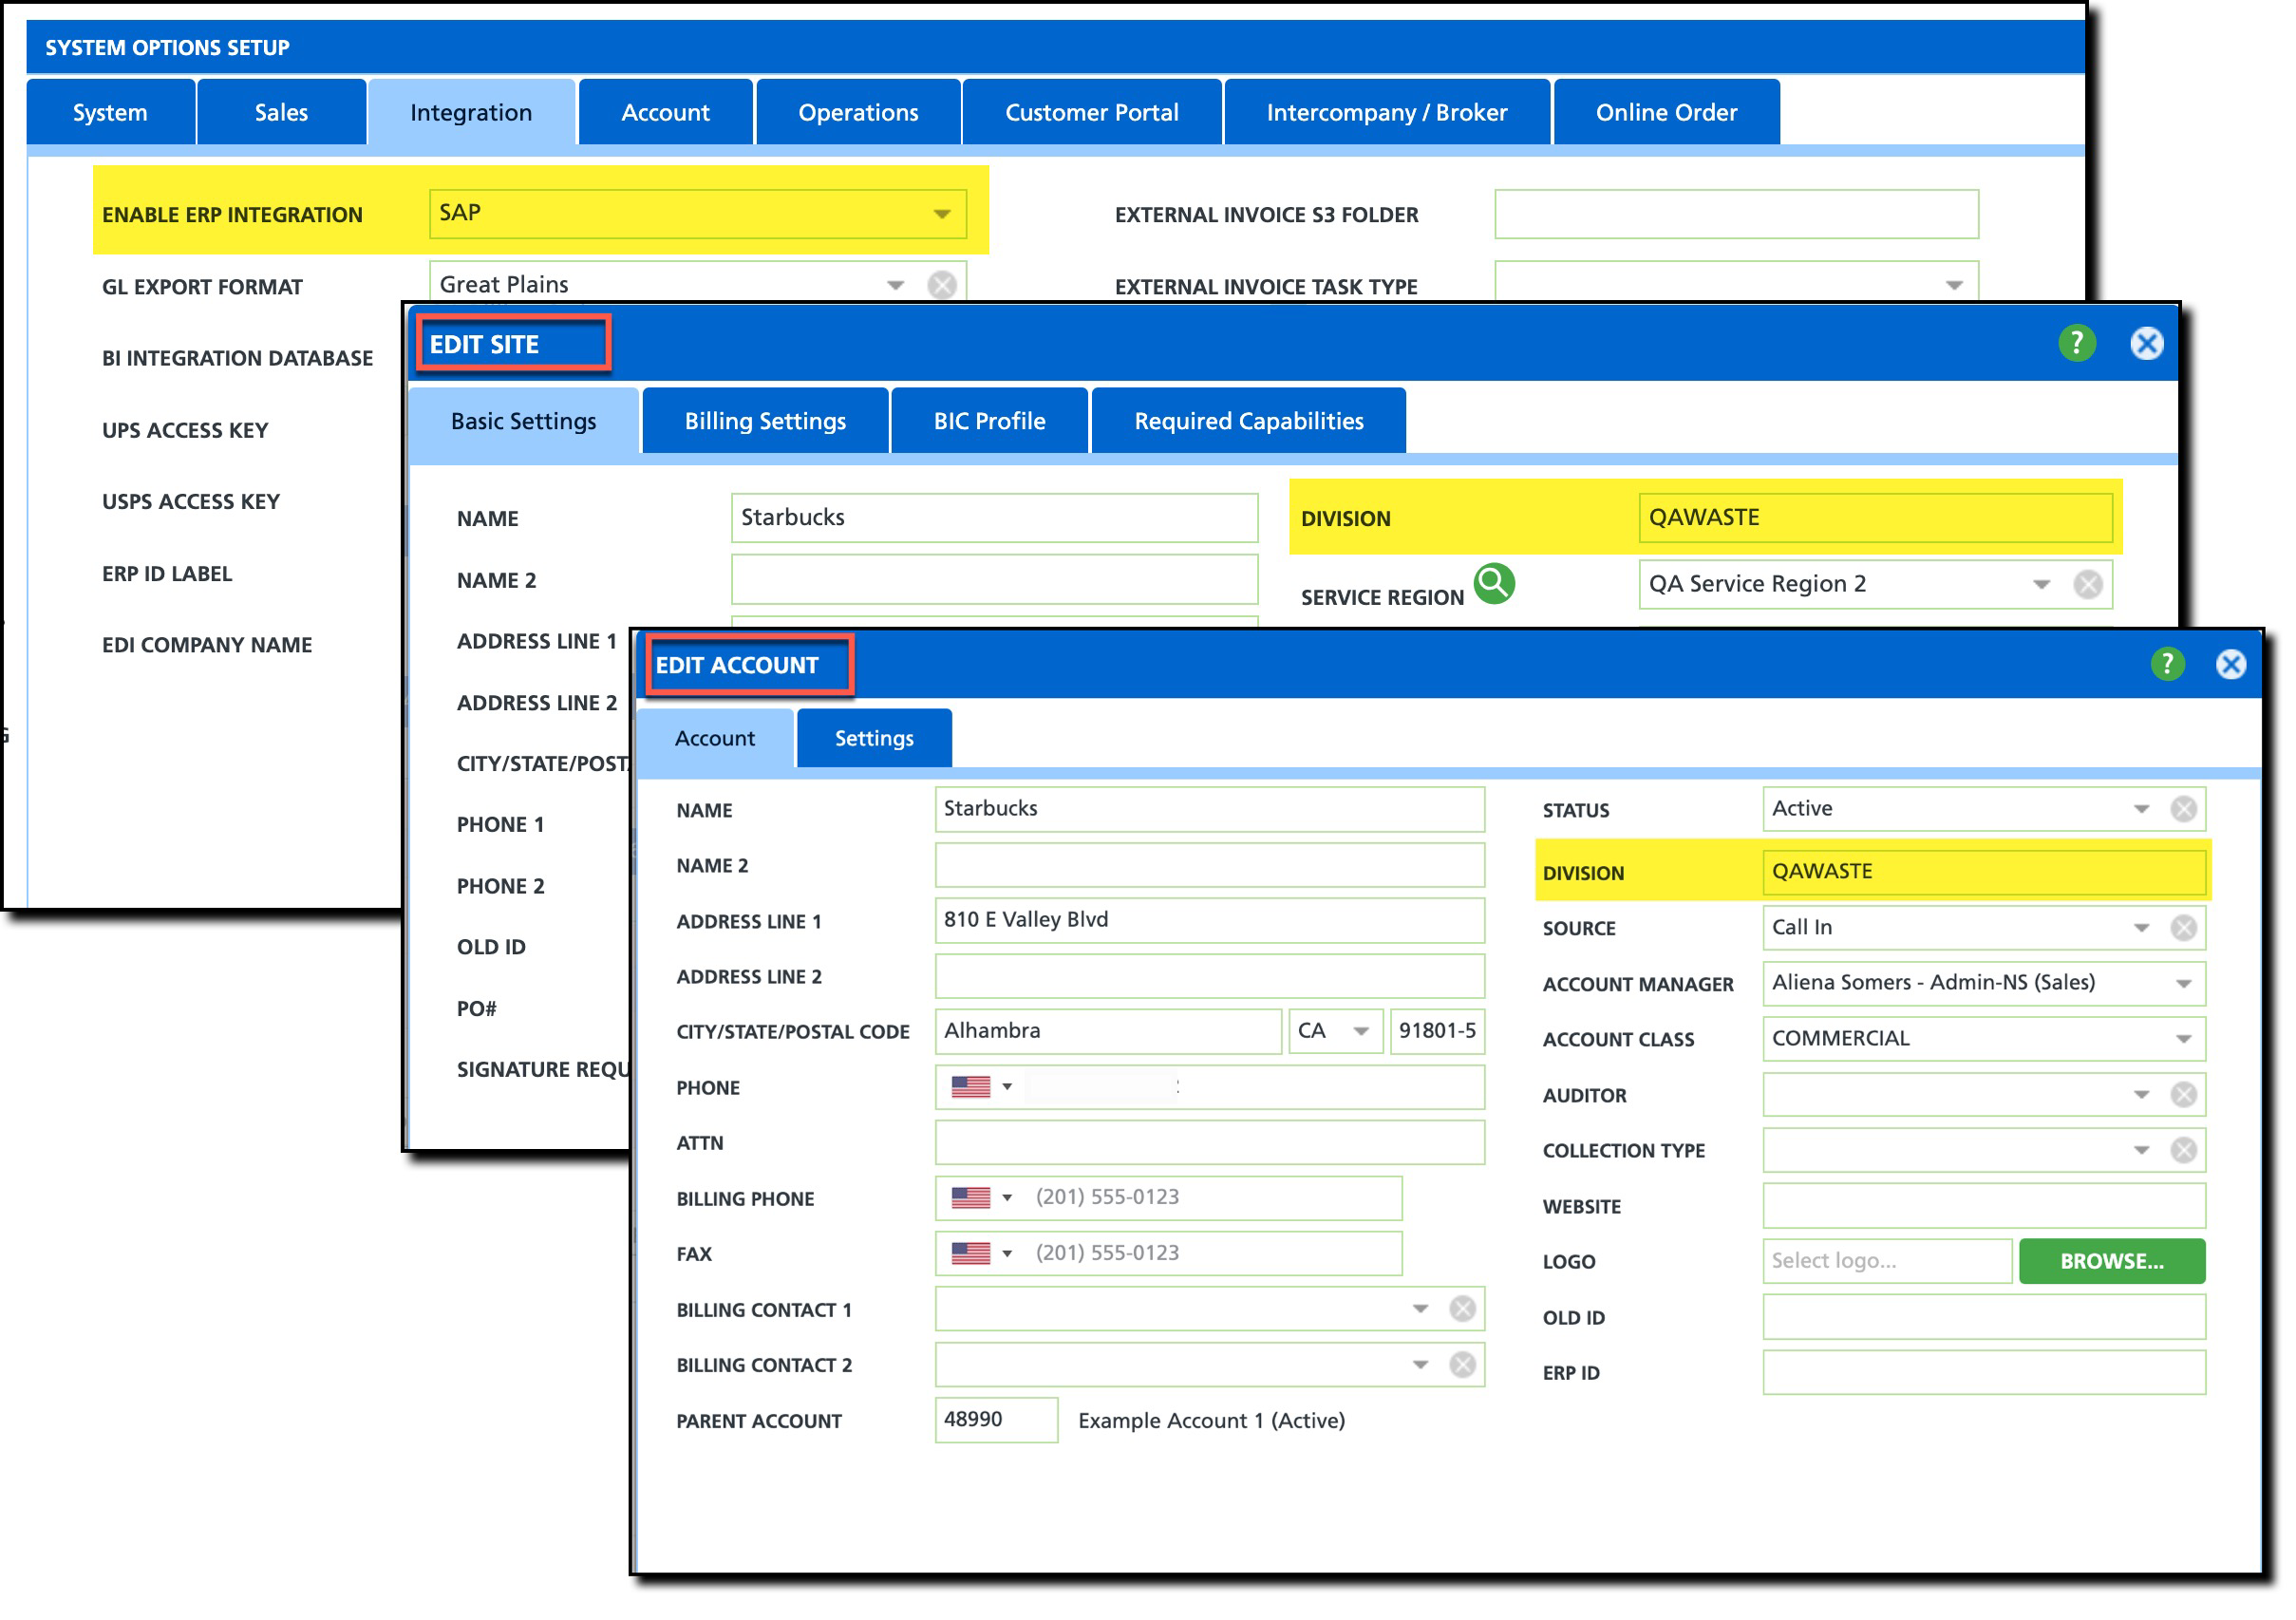Clear the Source Call In value
This screenshot has width=2296, height=1620.
[x=2184, y=929]
